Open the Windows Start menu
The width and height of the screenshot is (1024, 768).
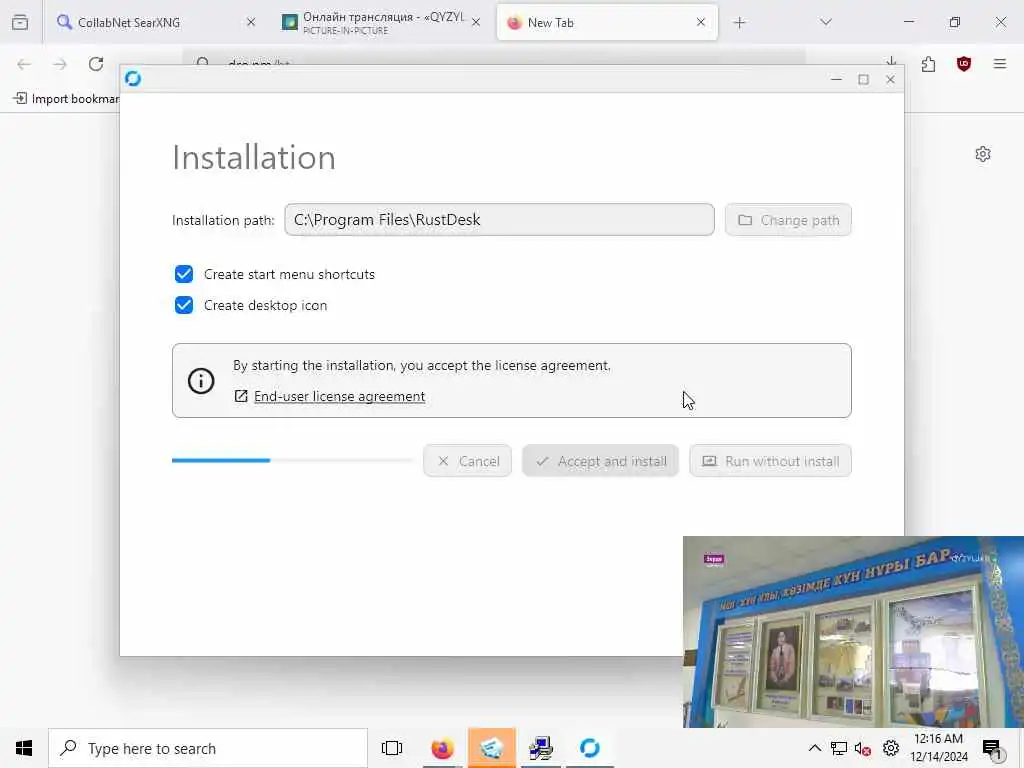coord(24,748)
